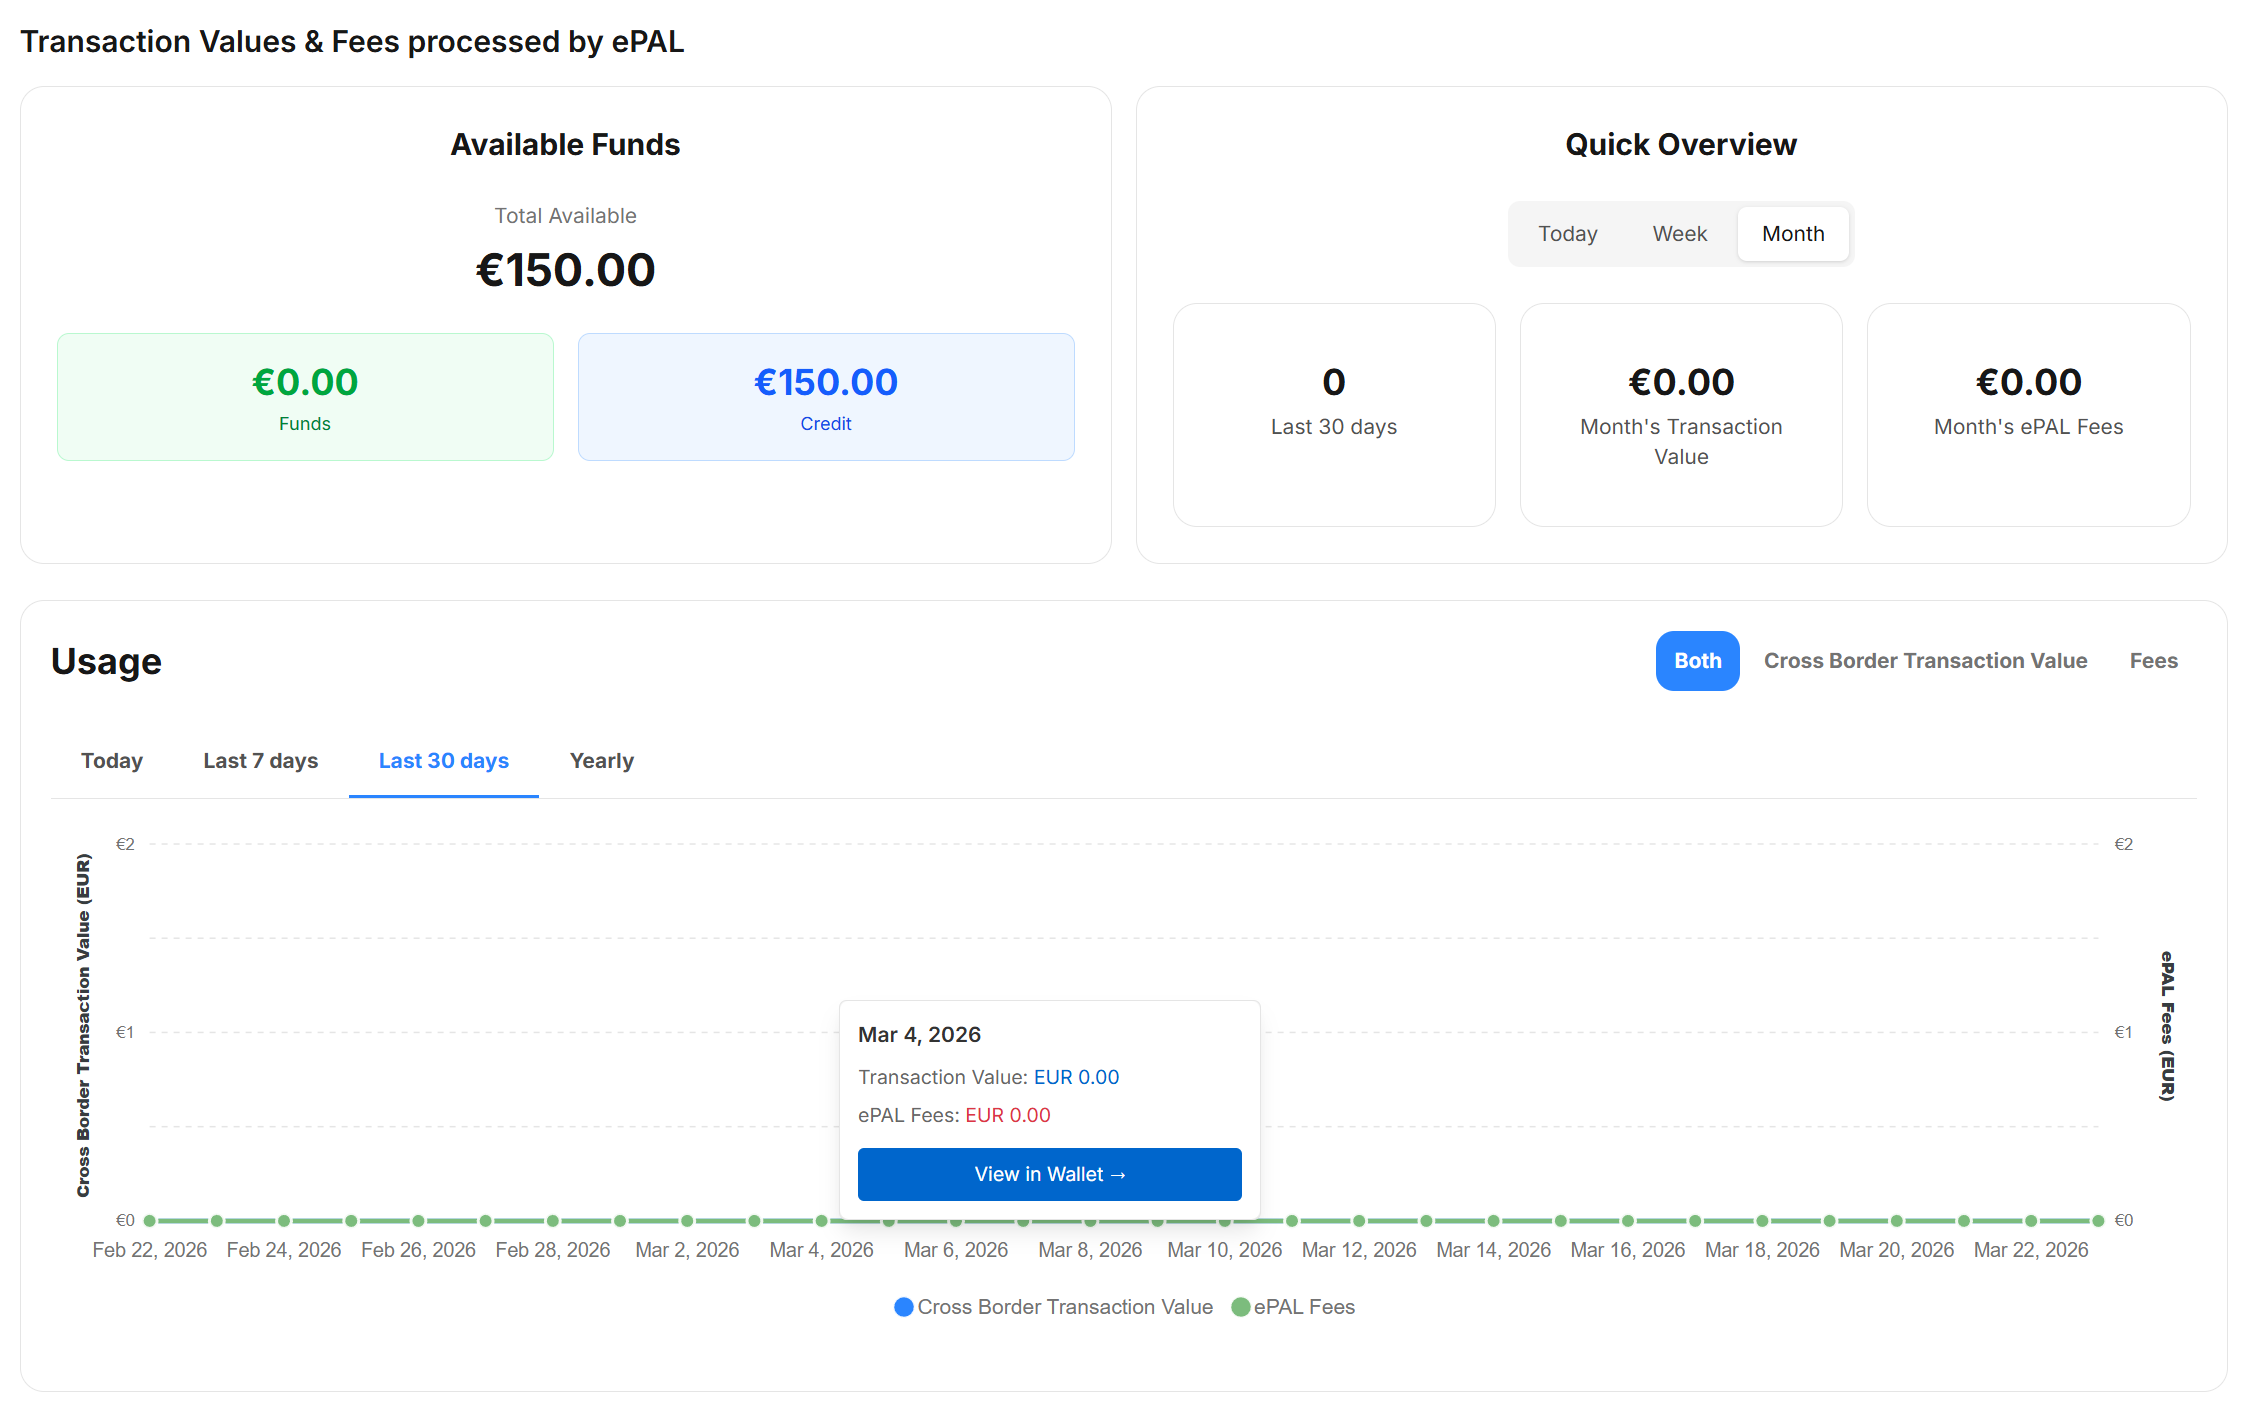Click the Mar 16, 2026 data point
The width and height of the screenshot is (2250, 1405).
coord(1628,1221)
